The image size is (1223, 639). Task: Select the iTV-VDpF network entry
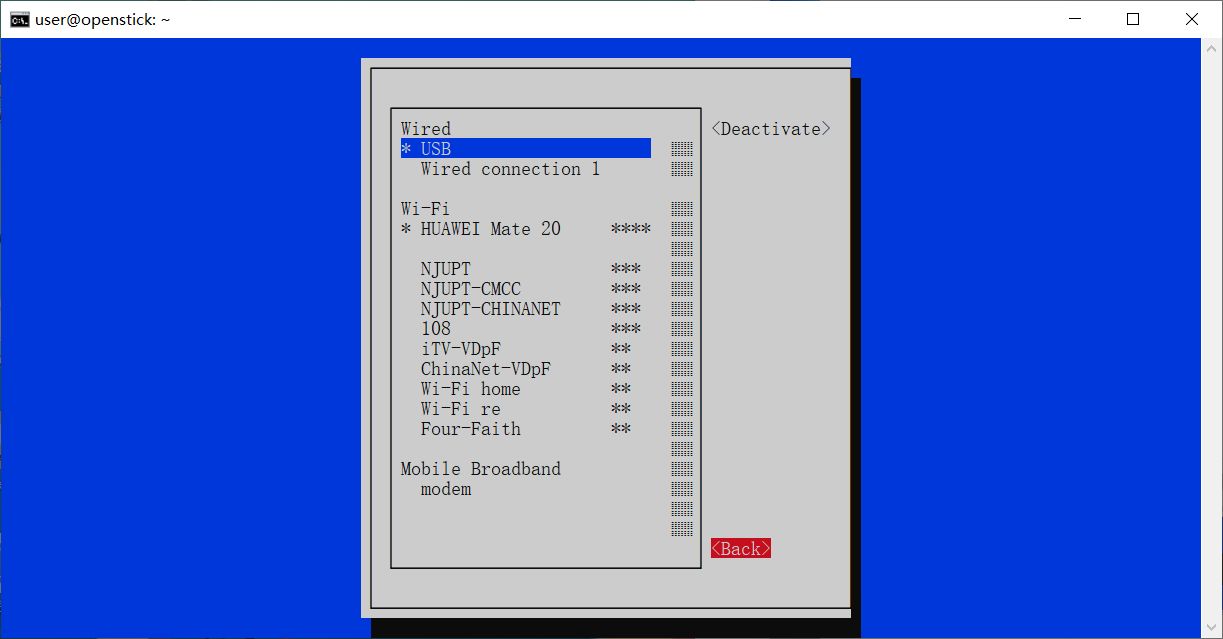(x=460, y=348)
